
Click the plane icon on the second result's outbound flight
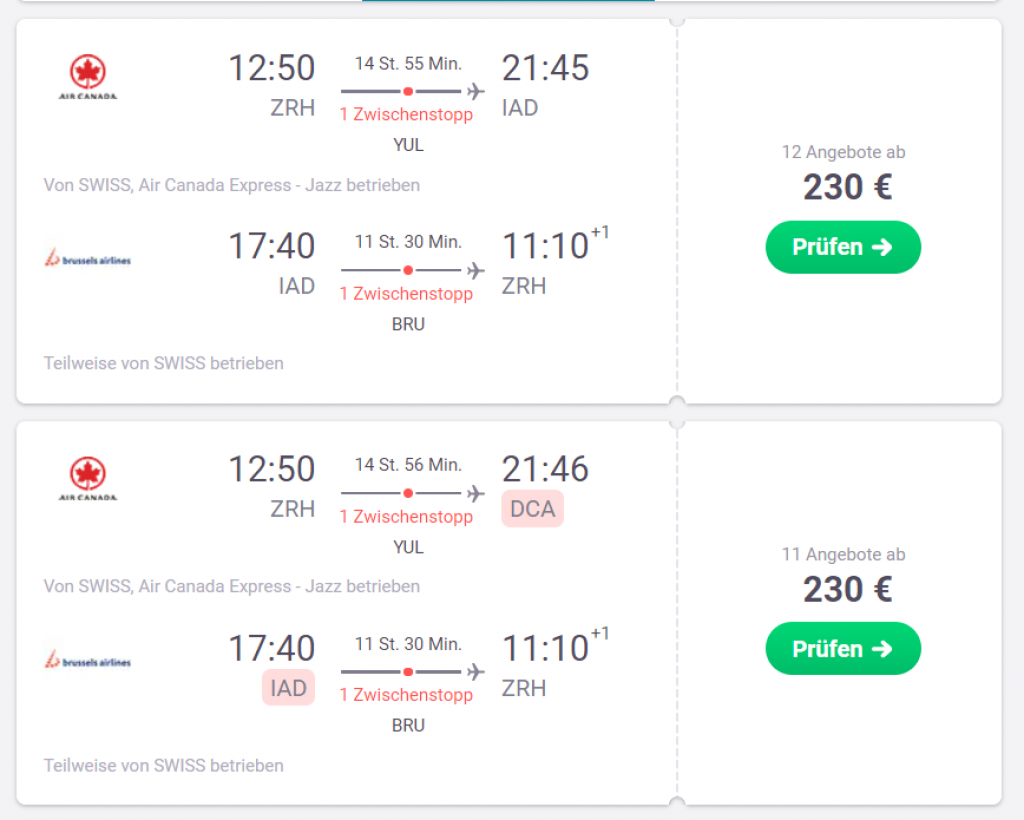(x=476, y=493)
